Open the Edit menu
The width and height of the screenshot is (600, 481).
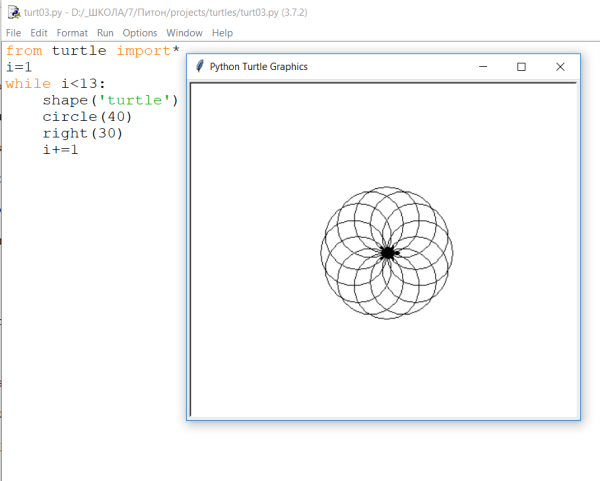click(39, 33)
